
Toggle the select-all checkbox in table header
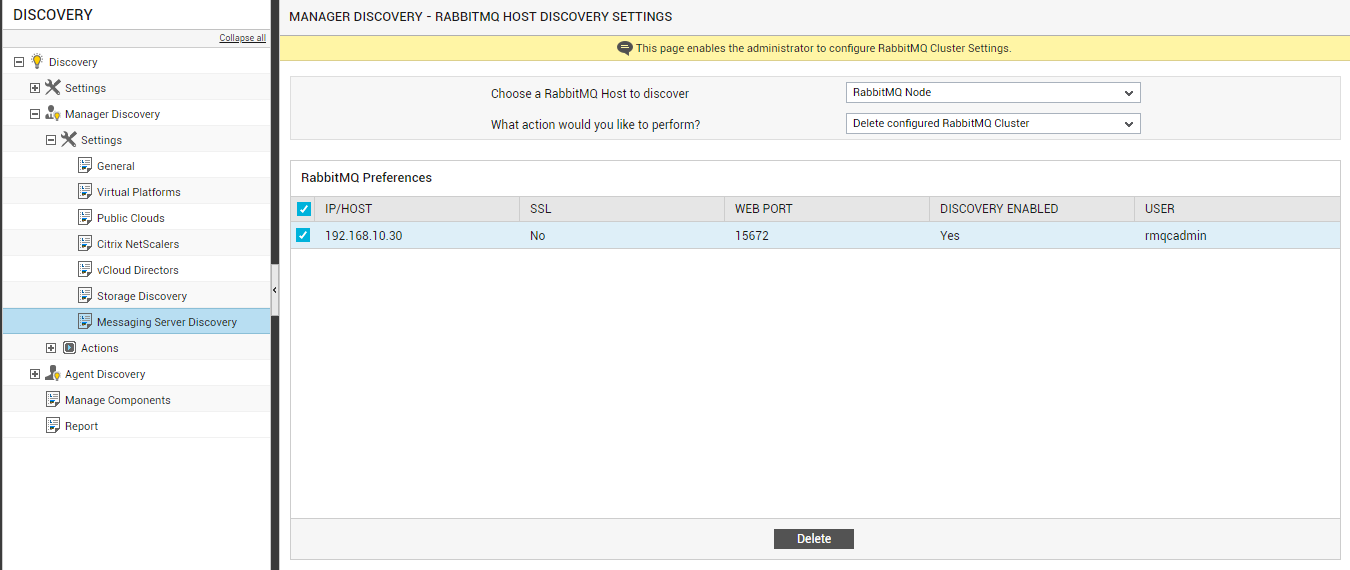[304, 209]
